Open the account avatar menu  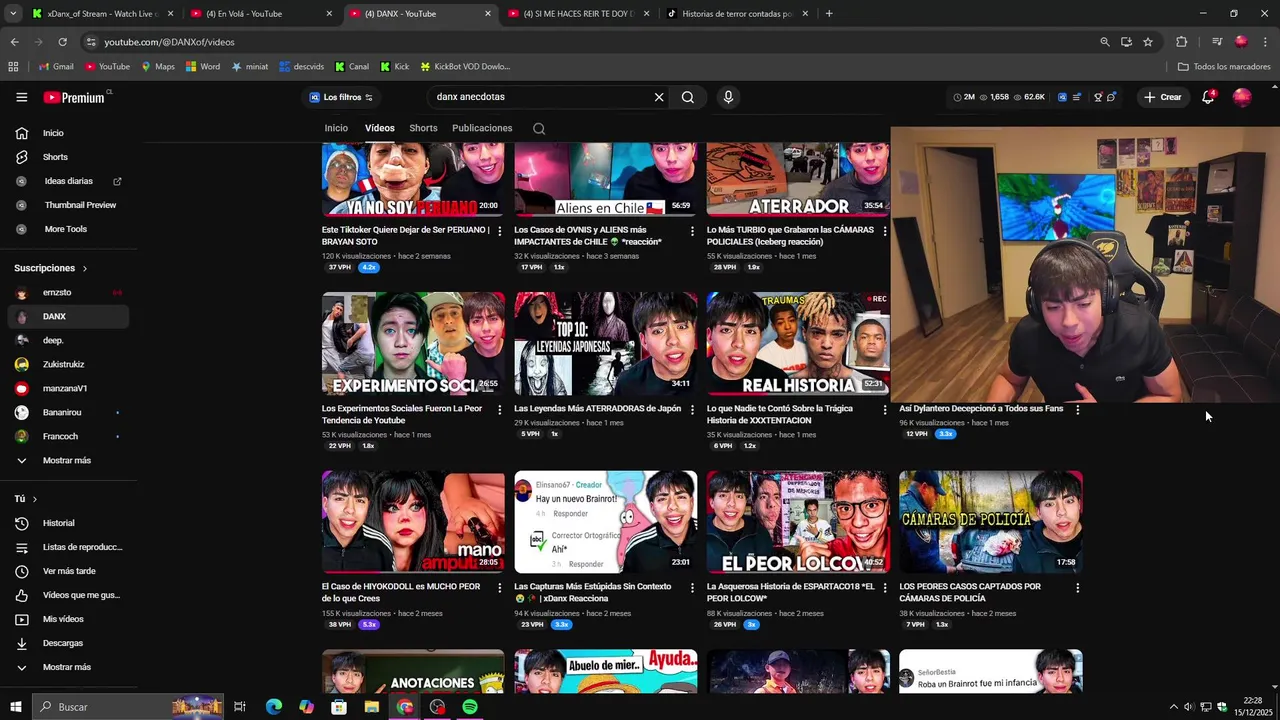point(1242,97)
